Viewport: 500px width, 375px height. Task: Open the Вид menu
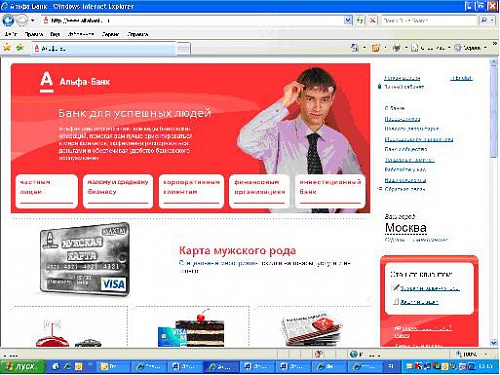[x=55, y=34]
